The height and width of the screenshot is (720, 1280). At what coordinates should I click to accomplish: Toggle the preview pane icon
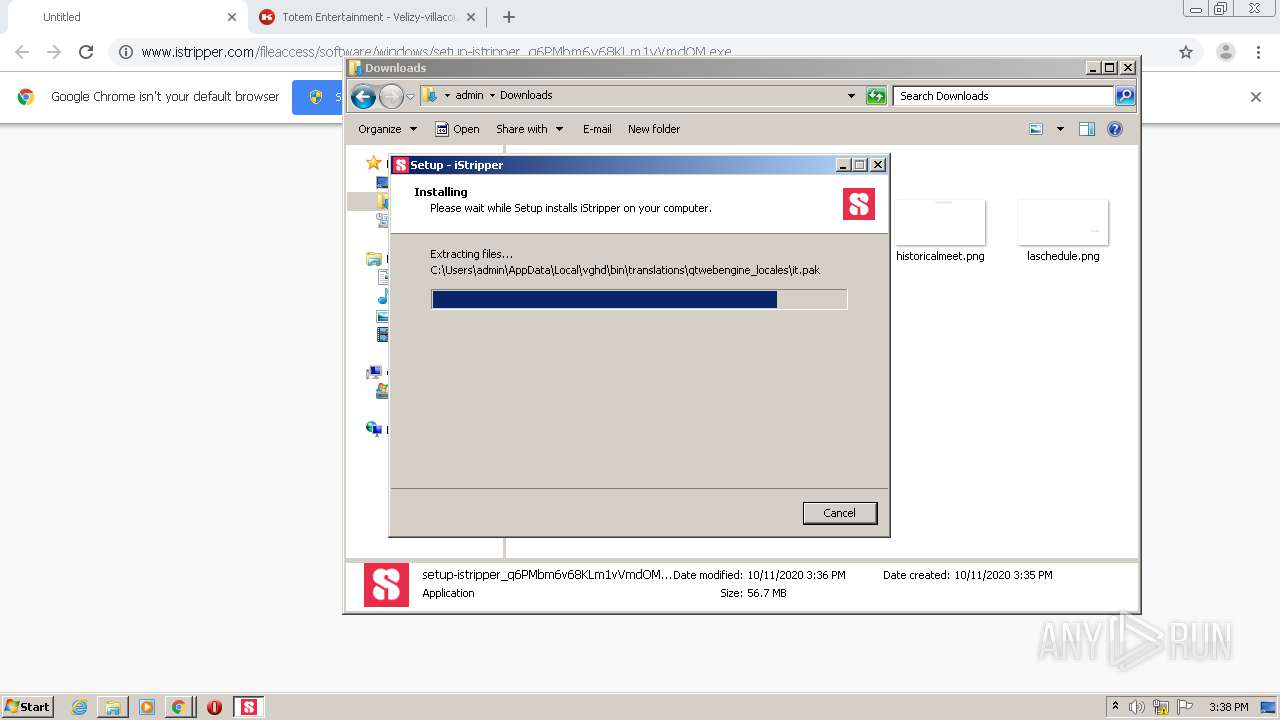(1087, 129)
